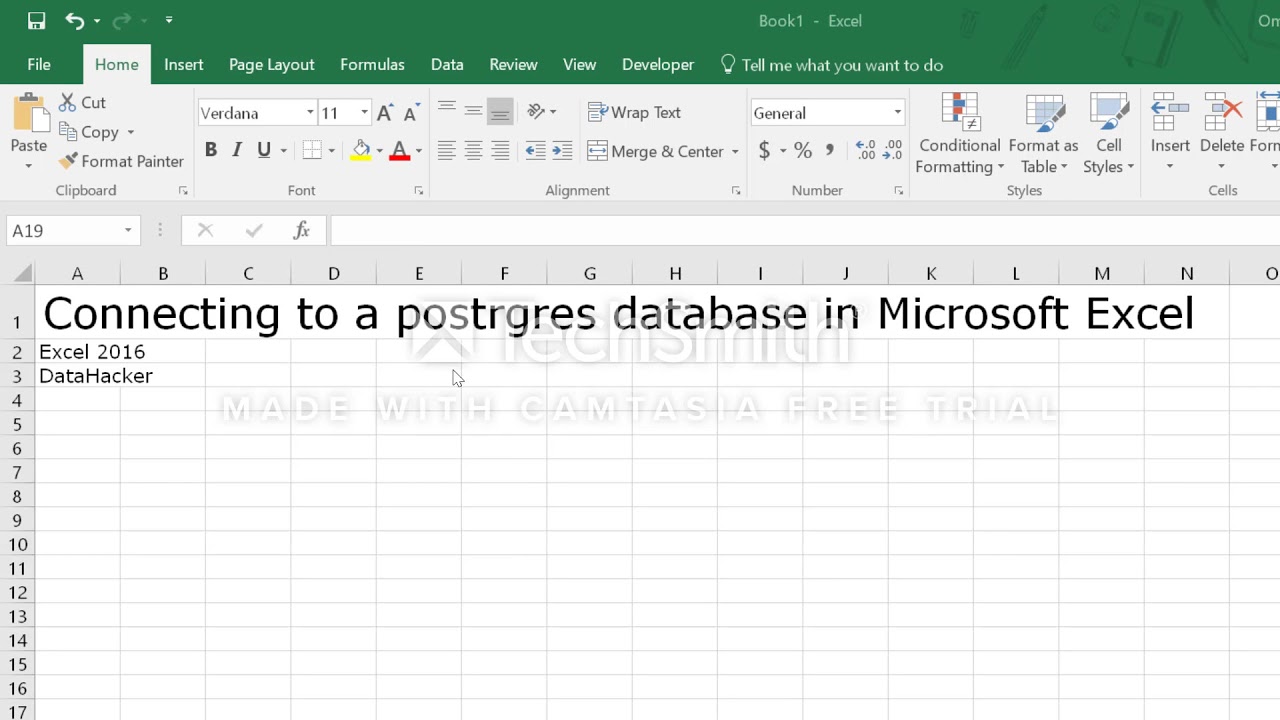Screen dimensions: 1280x720
Task: Click the red Font Color A
Action: pos(400,150)
